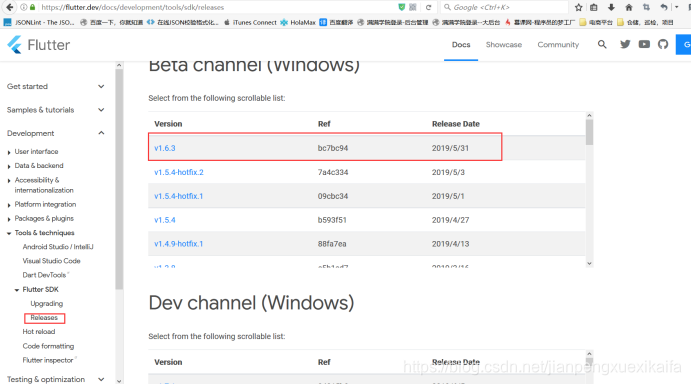This screenshot has width=691, height=385.
Task: Download v1.5.4-hotfix.2 release
Action: (x=179, y=172)
